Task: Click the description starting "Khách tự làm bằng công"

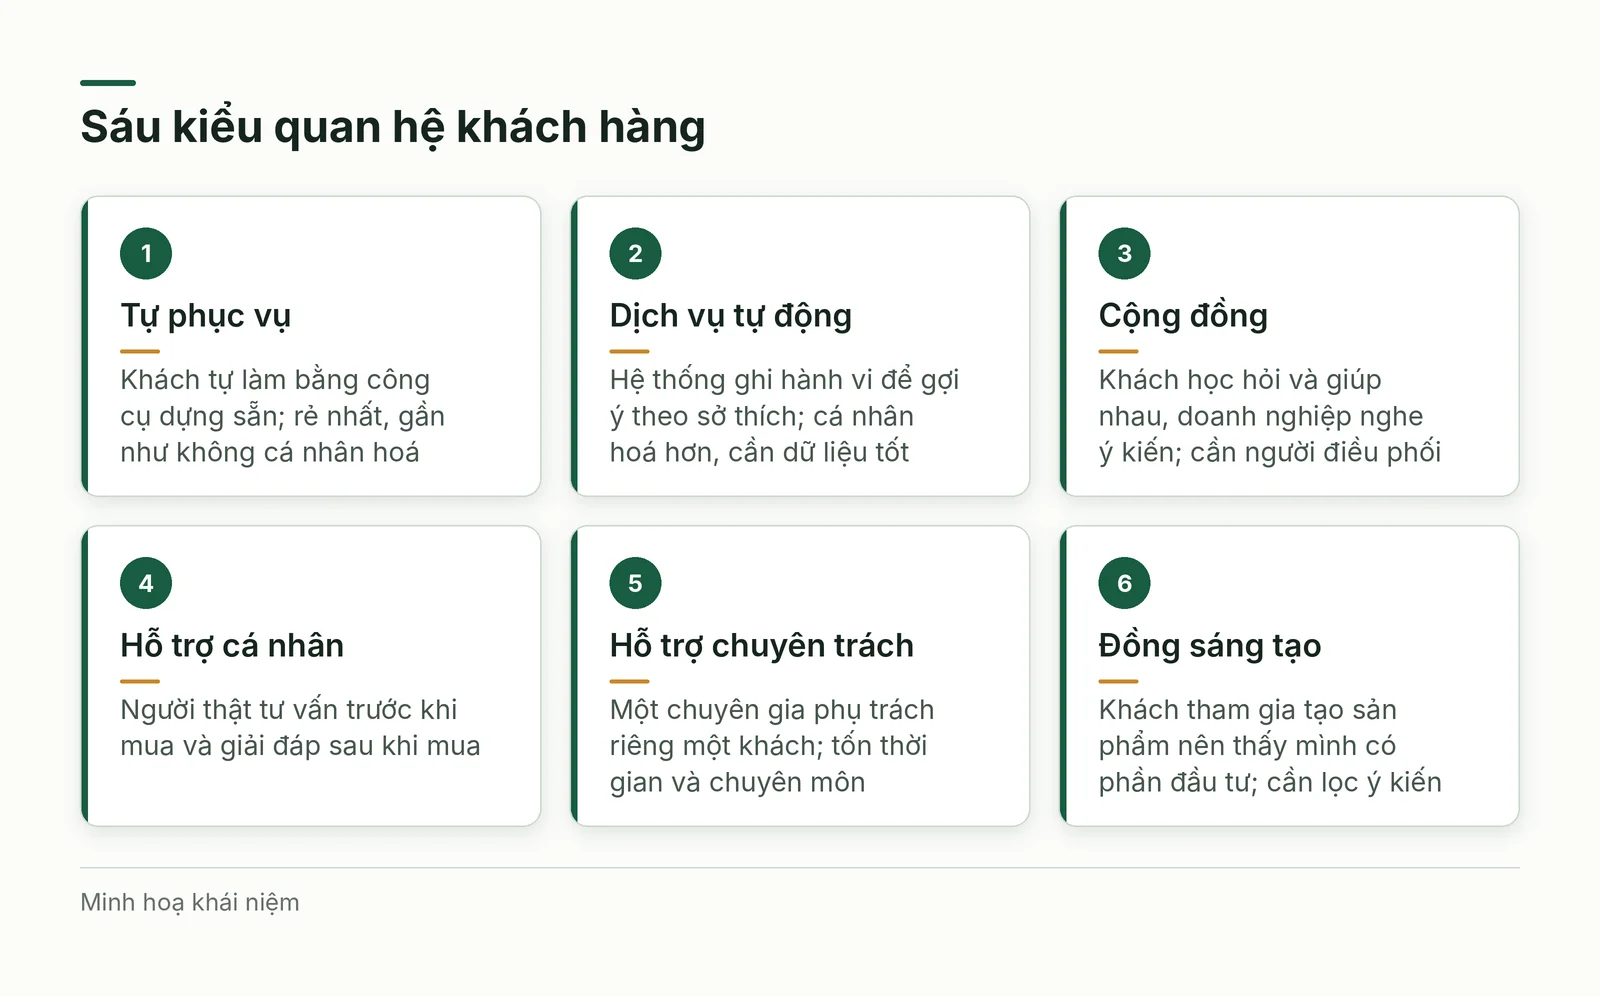Action: coord(283,416)
